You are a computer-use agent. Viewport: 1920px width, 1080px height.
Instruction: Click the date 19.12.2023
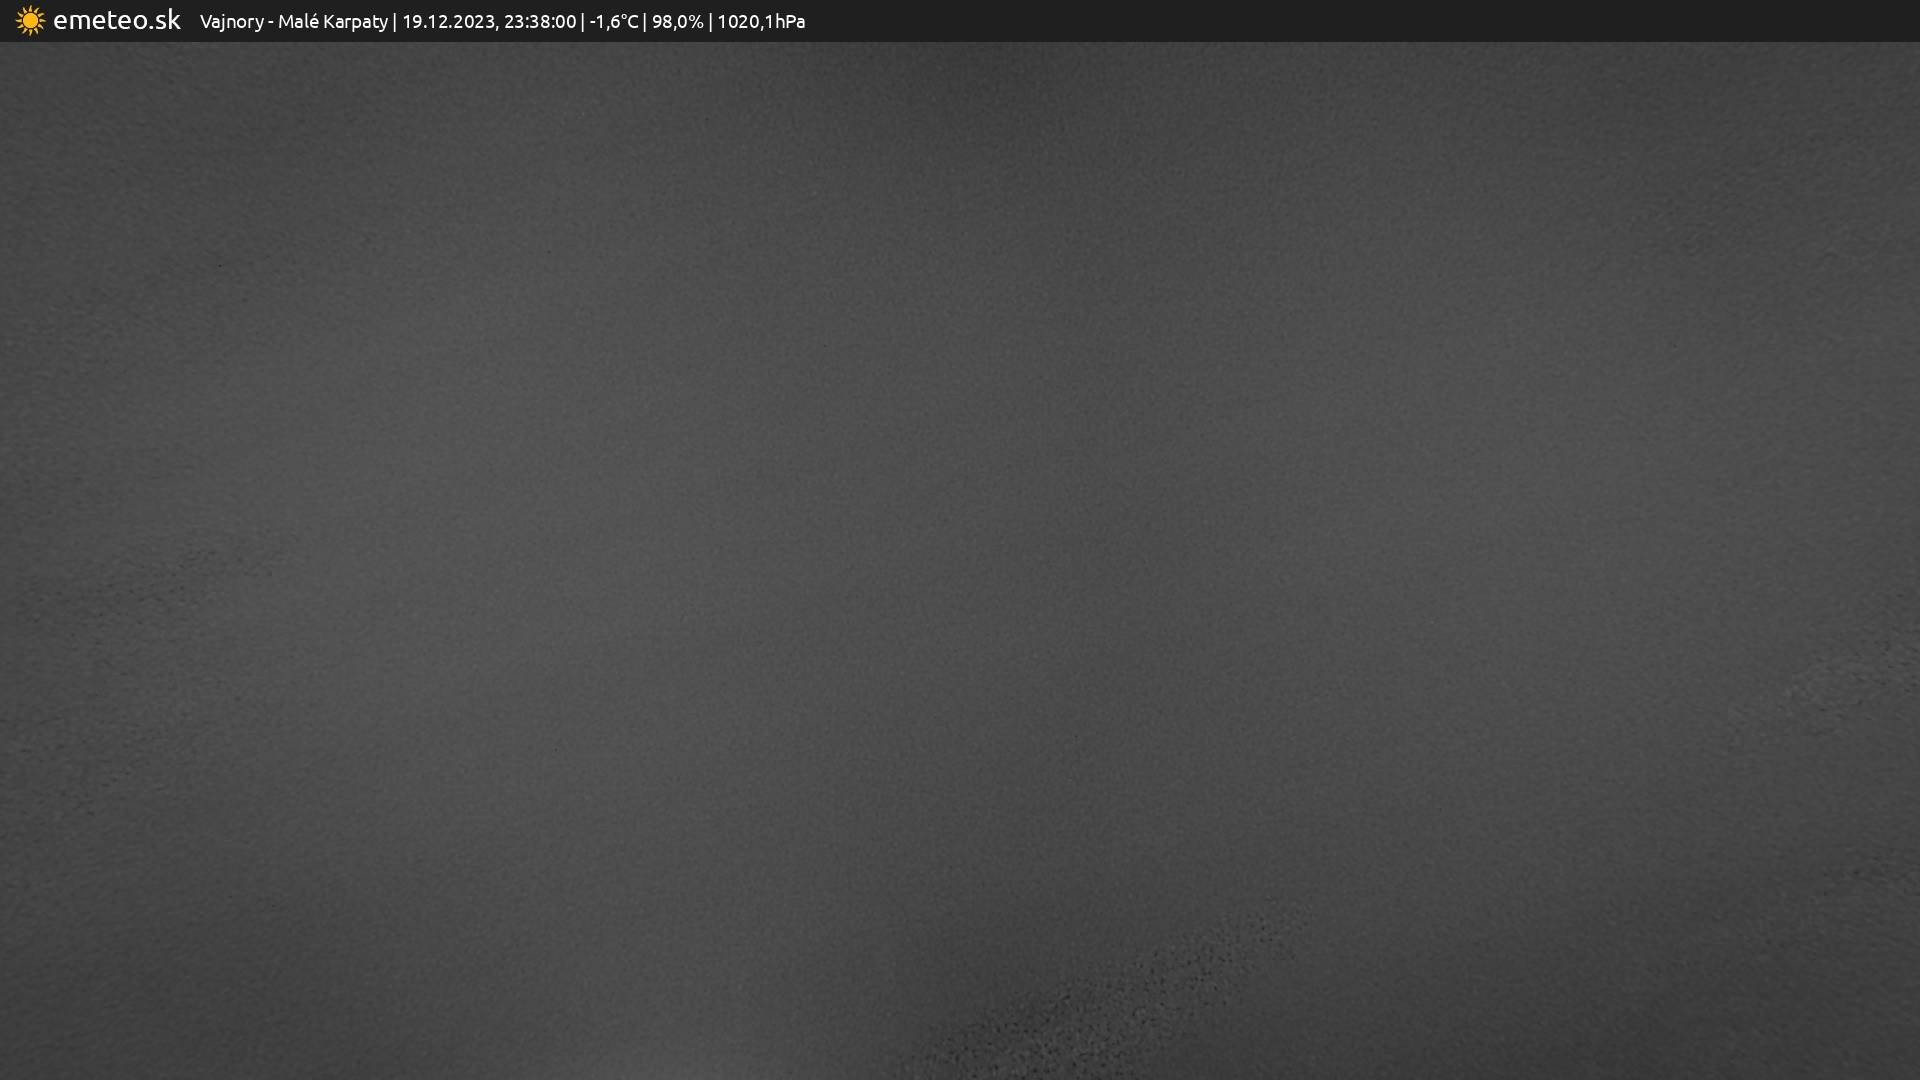pyautogui.click(x=448, y=22)
